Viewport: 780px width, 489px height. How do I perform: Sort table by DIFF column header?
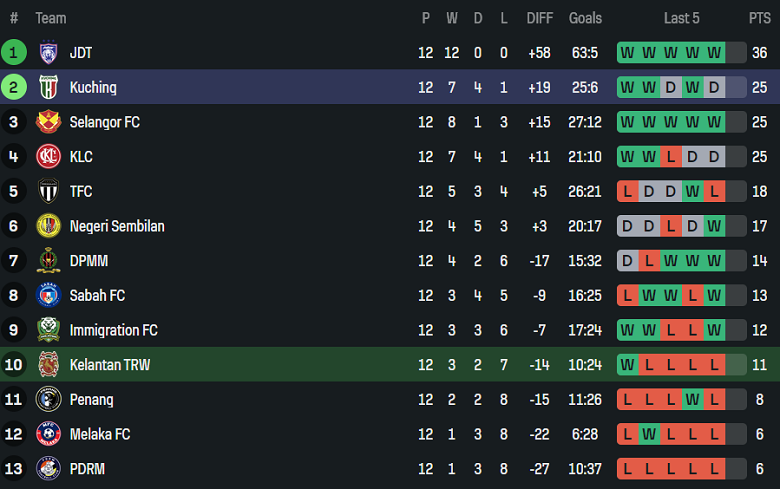click(x=539, y=18)
